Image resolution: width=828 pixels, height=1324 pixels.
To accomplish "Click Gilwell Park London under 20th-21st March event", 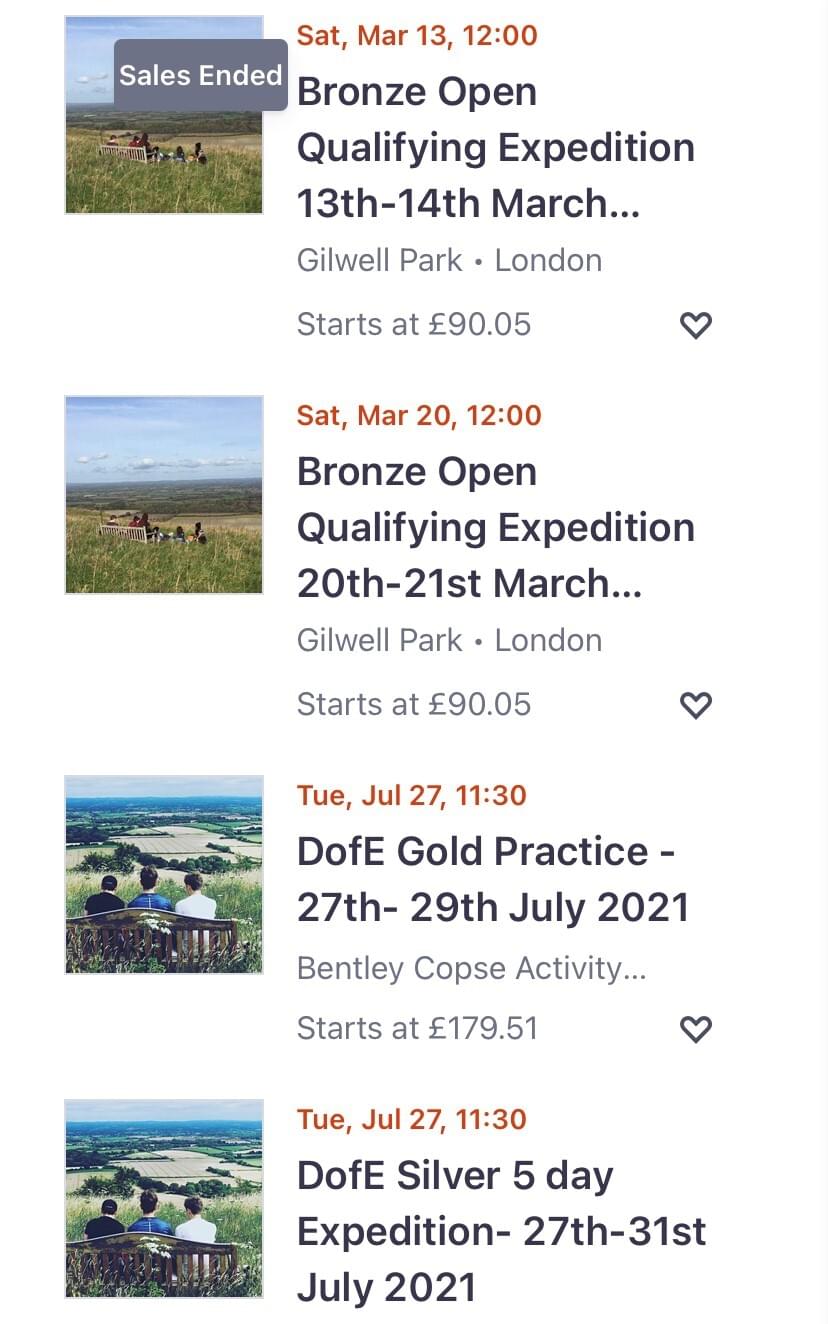I will click(x=449, y=641).
